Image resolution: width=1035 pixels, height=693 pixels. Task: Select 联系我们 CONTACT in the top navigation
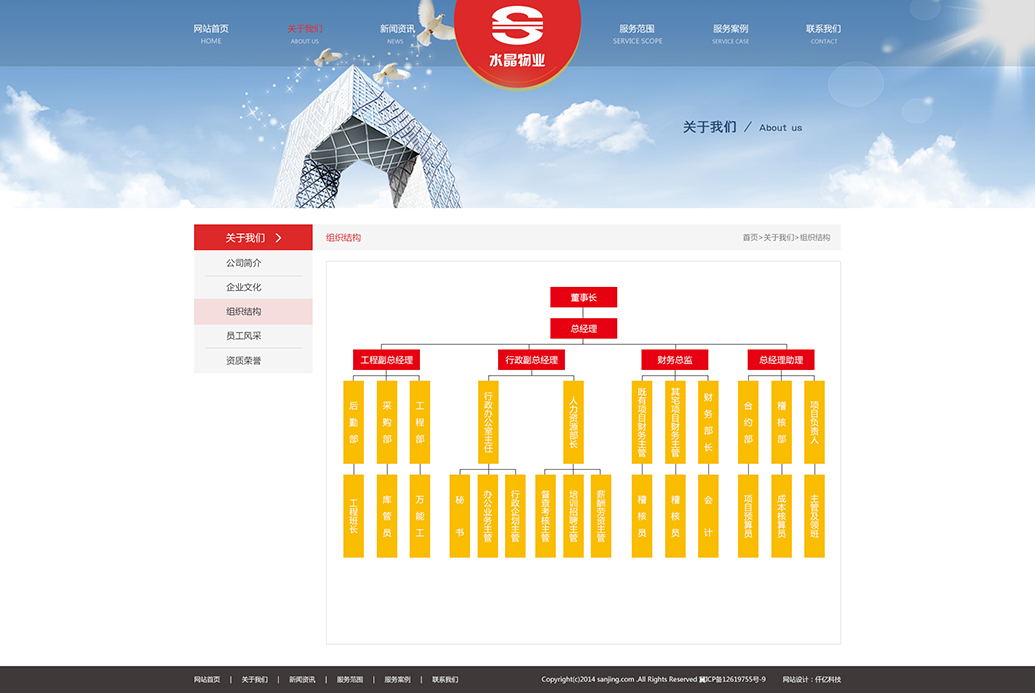[823, 33]
